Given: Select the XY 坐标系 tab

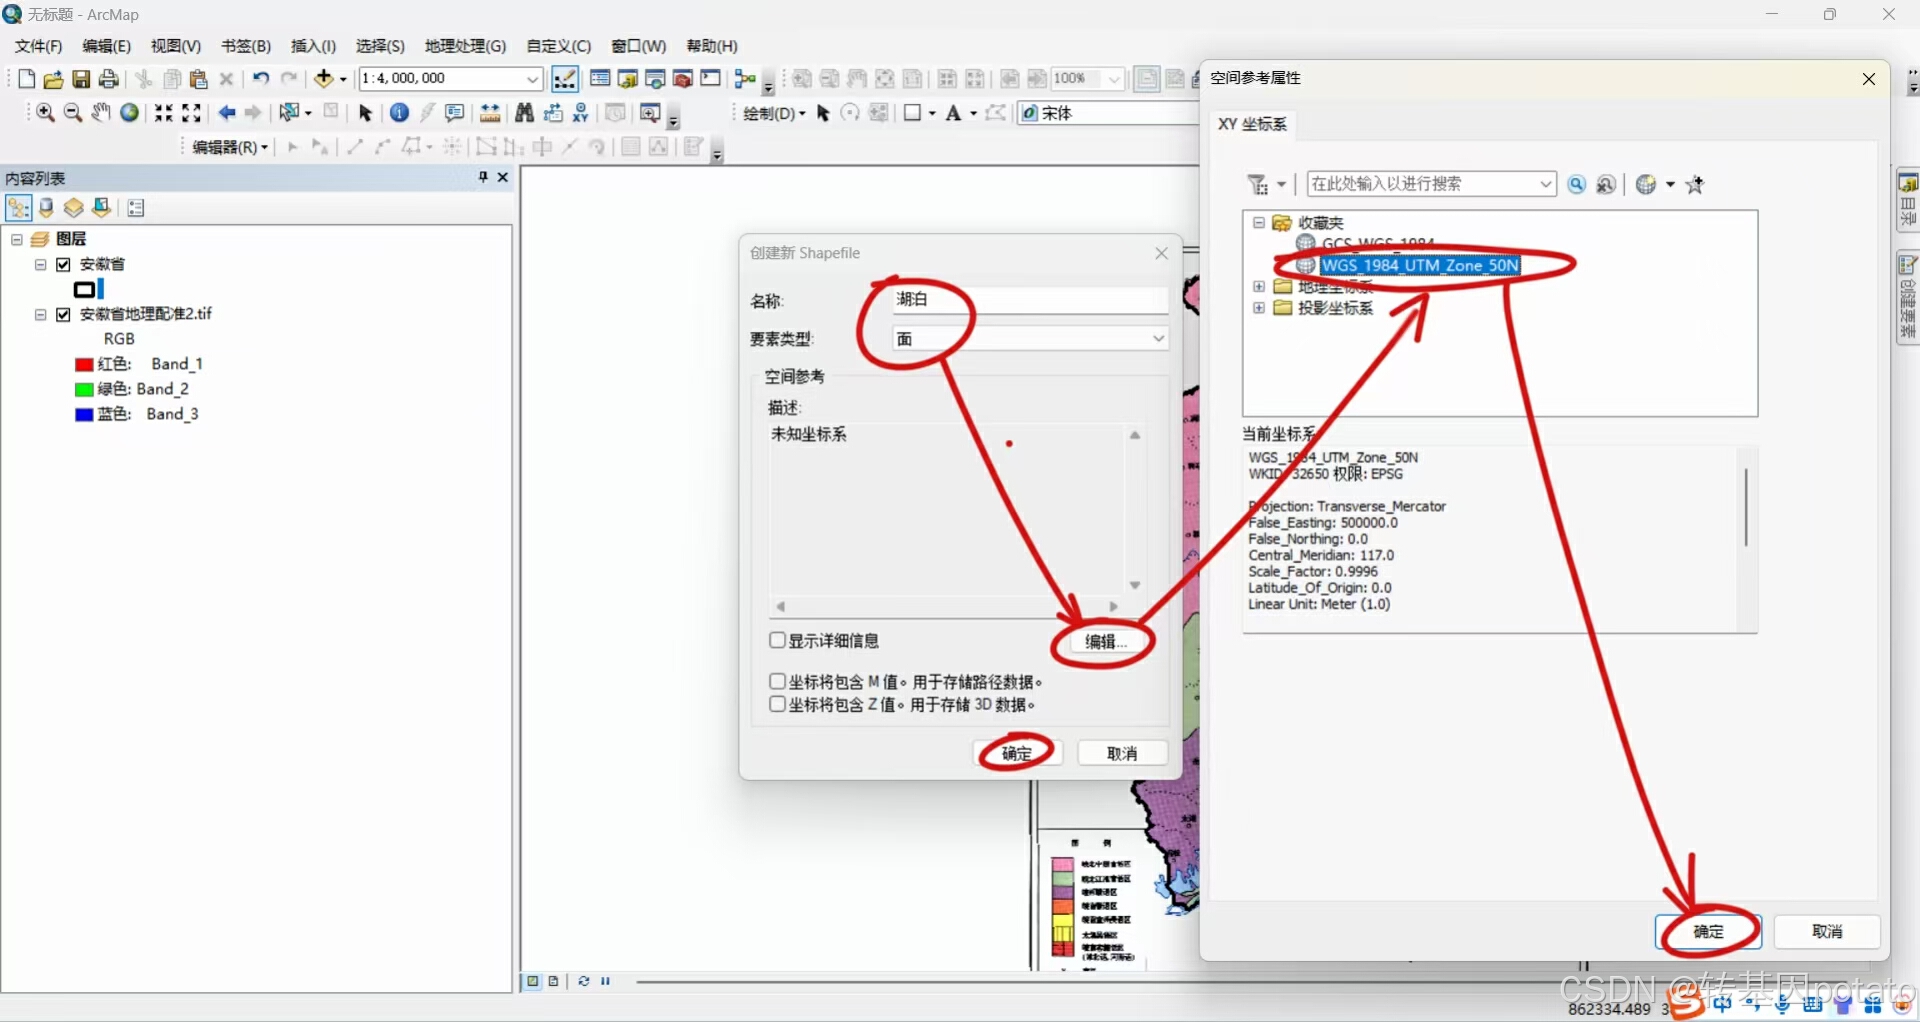Looking at the screenshot, I should tap(1252, 124).
